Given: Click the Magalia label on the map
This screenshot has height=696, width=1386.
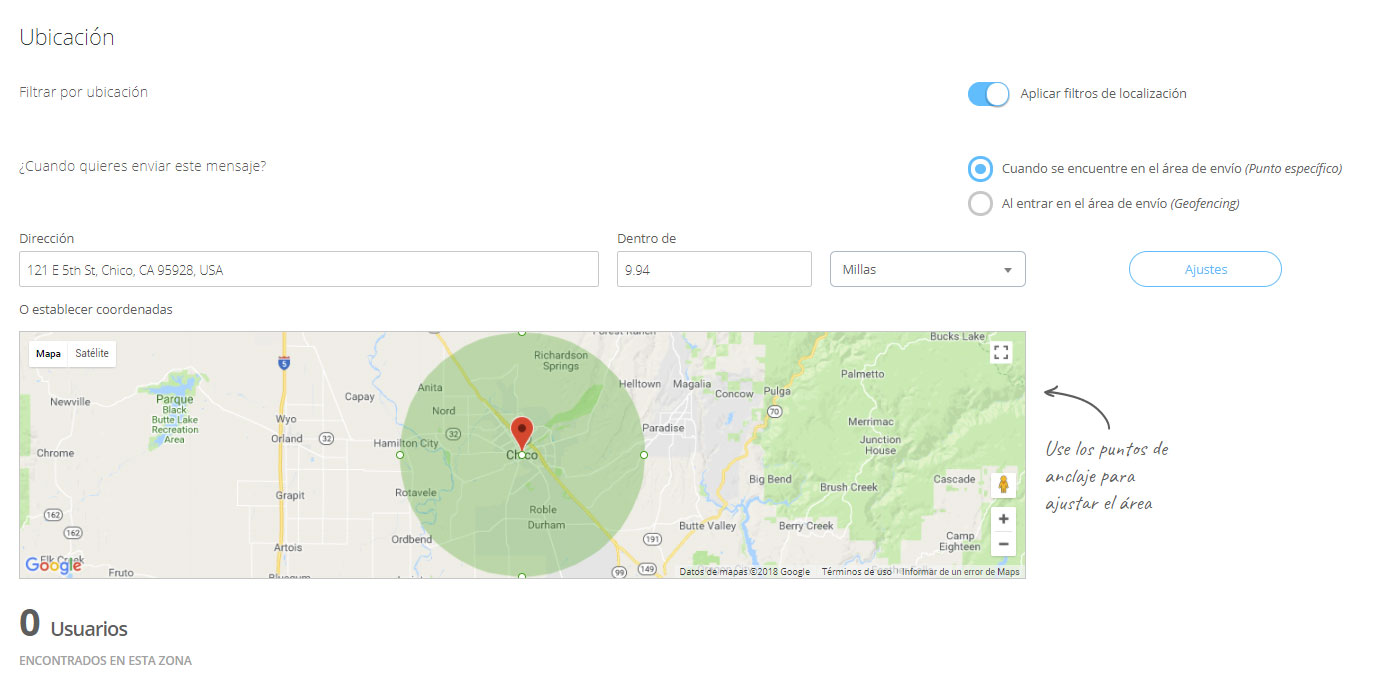Looking at the screenshot, I should 692,384.
